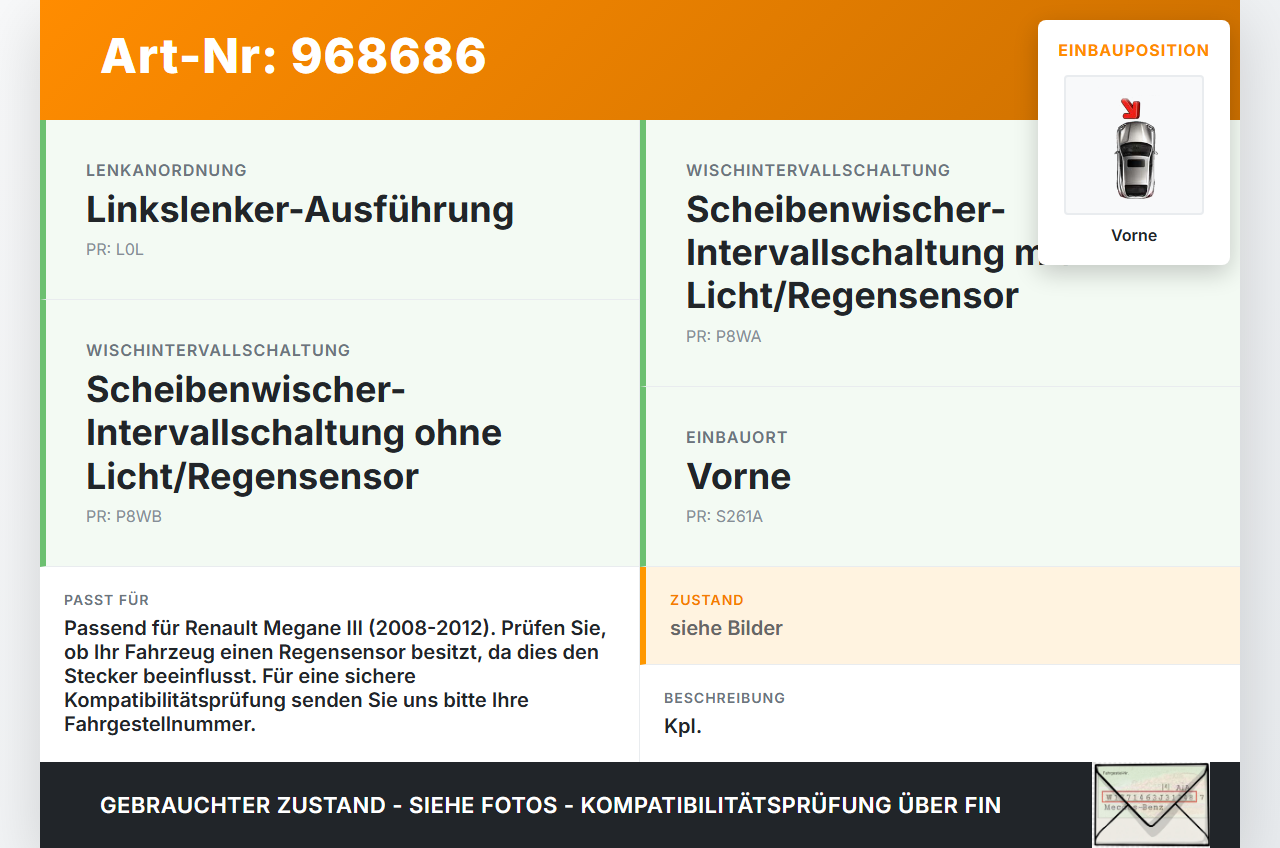The height and width of the screenshot is (848, 1280).
Task: Click the red arrow above the car
Action: pyautogui.click(x=1131, y=108)
